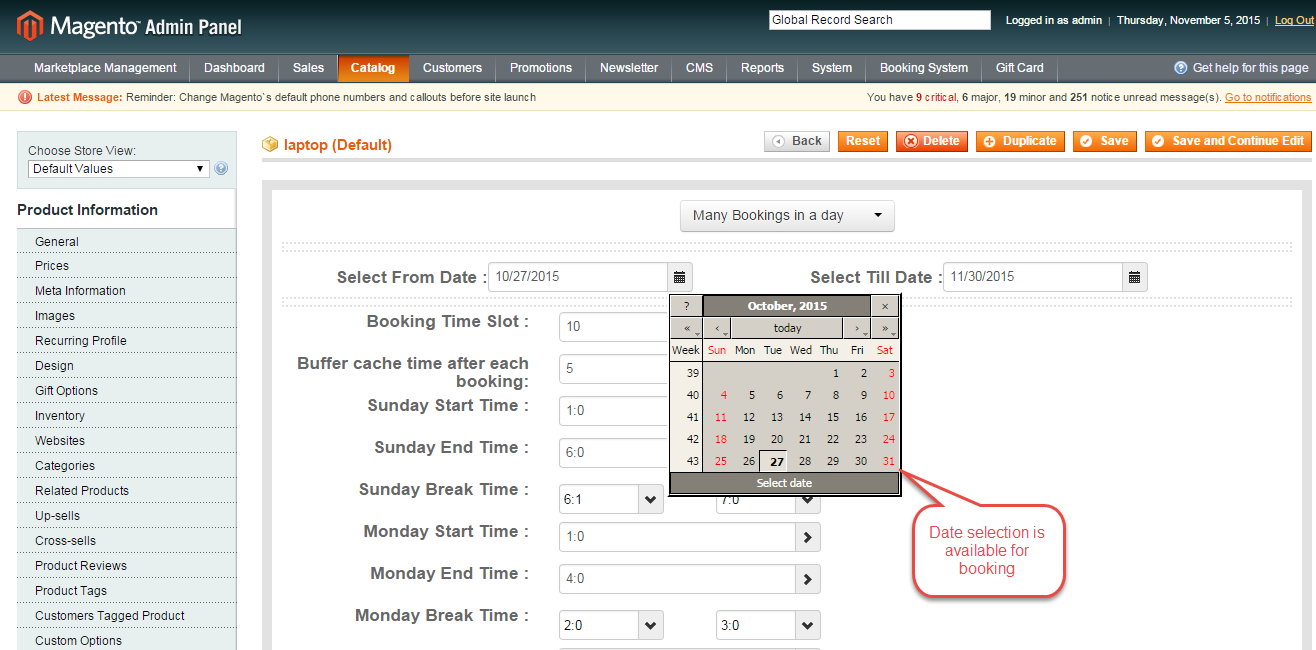This screenshot has height=650, width=1316.
Task: Select October 19 in the calendar
Action: click(746, 439)
